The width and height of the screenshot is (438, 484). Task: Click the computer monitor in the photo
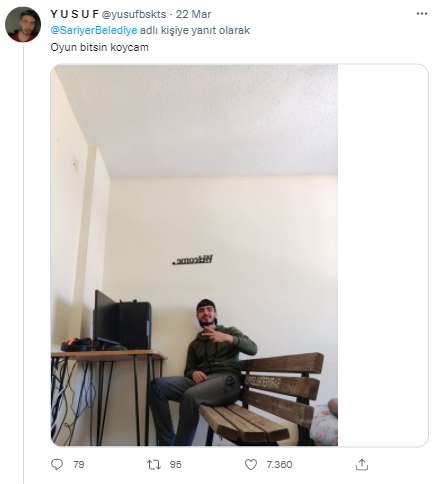107,318
